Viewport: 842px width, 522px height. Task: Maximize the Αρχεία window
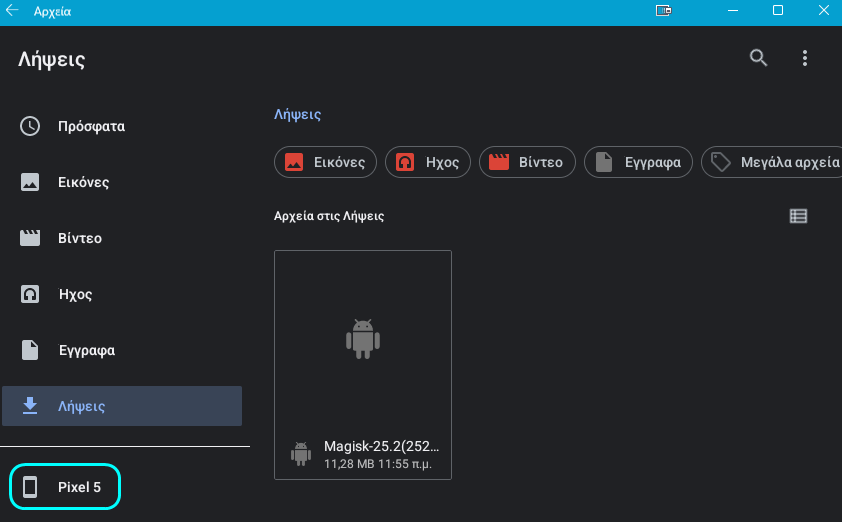(778, 10)
